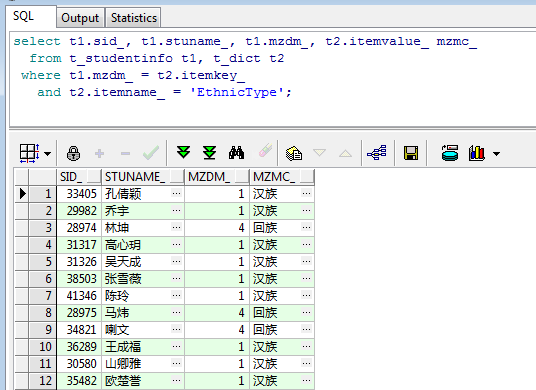
Task: Open the Output tab
Action: pyautogui.click(x=80, y=18)
